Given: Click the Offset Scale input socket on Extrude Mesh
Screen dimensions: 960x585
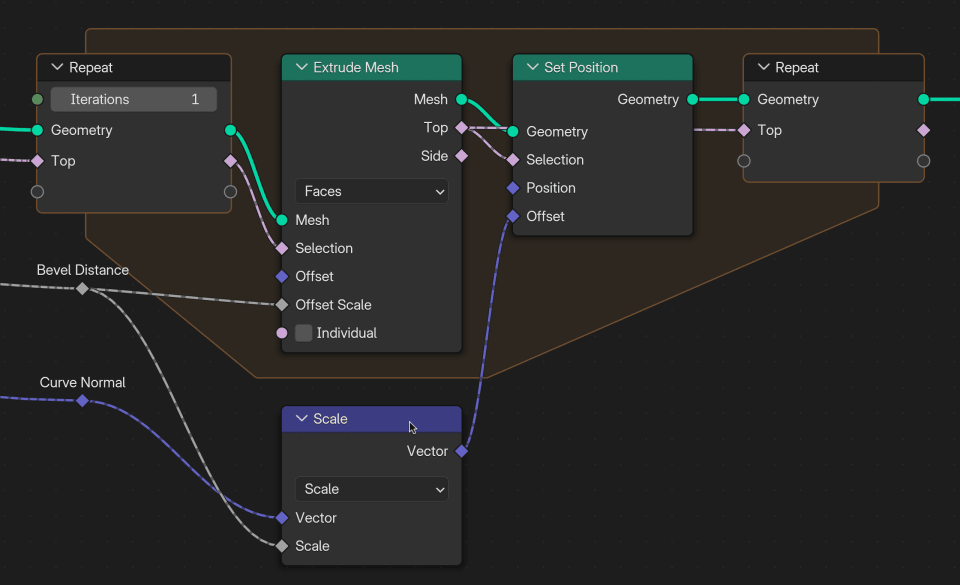Looking at the screenshot, I should 283,304.
